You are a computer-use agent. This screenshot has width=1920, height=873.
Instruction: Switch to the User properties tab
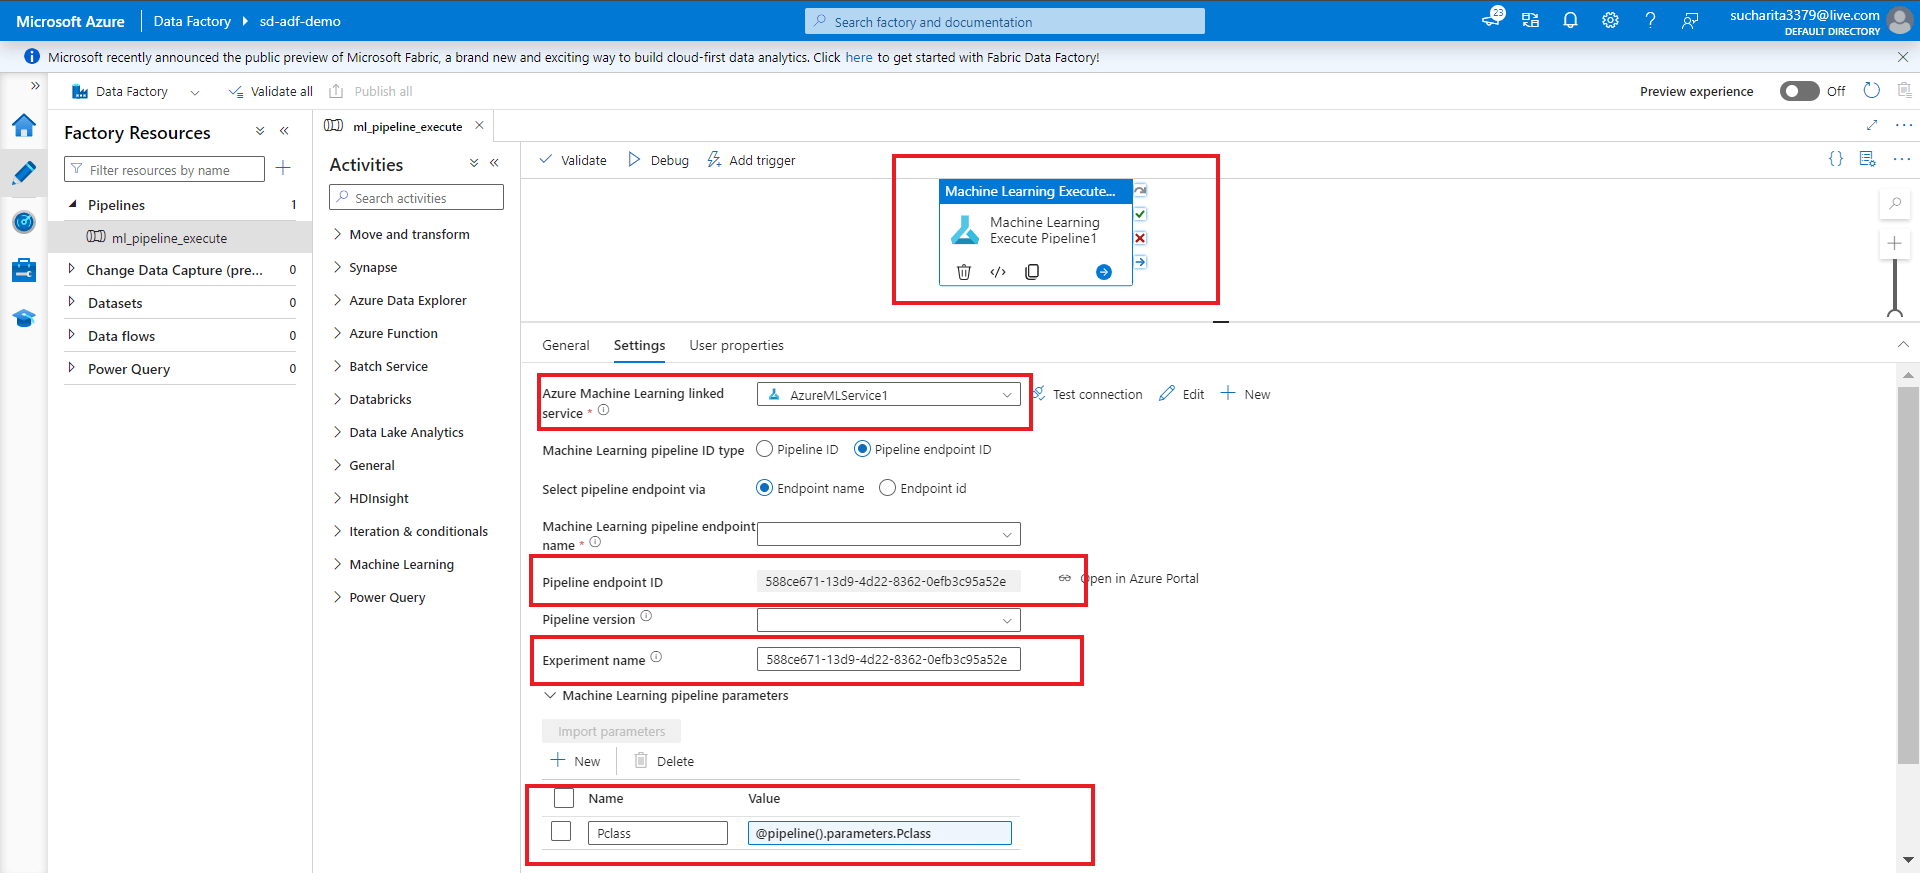(x=736, y=345)
